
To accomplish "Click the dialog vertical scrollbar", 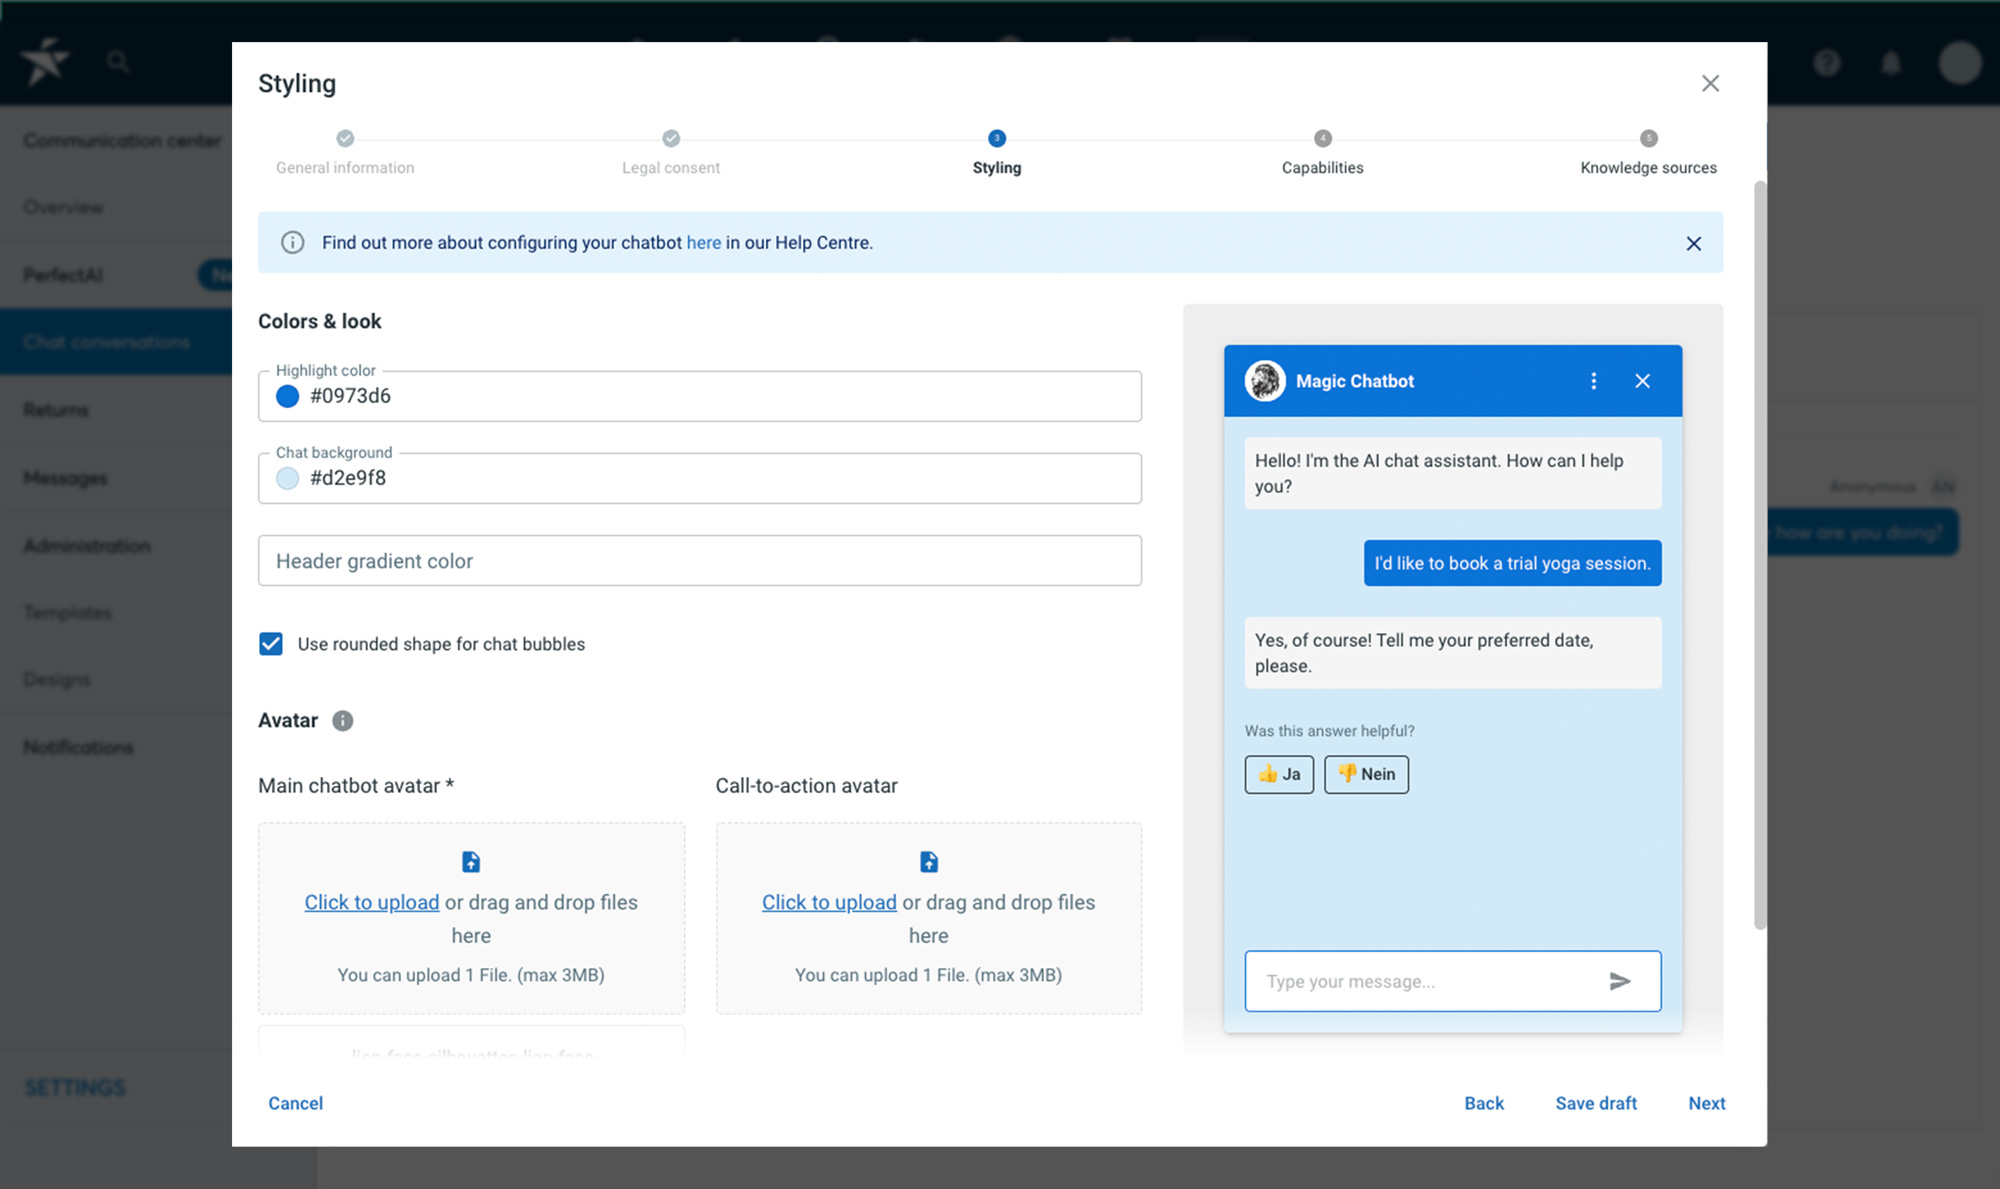I will (x=1760, y=555).
